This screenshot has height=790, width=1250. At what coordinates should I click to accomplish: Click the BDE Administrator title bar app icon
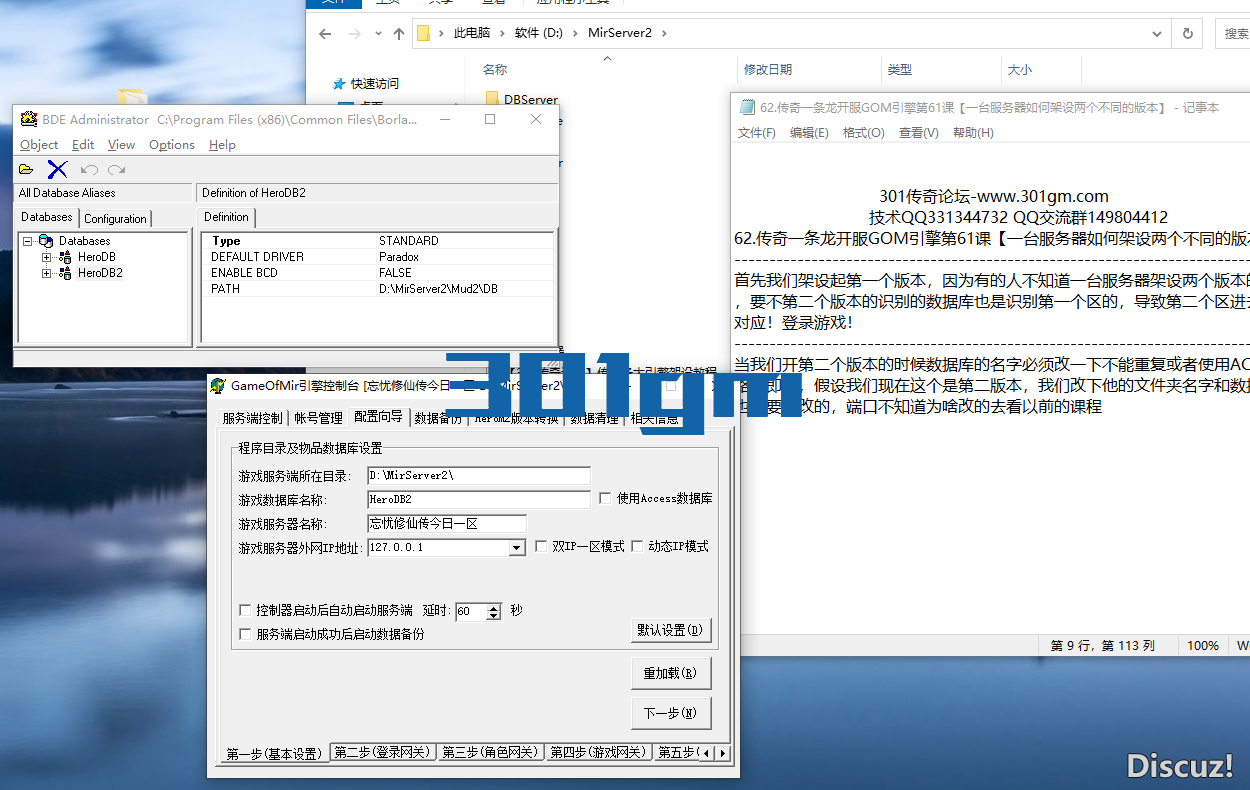[x=29, y=119]
